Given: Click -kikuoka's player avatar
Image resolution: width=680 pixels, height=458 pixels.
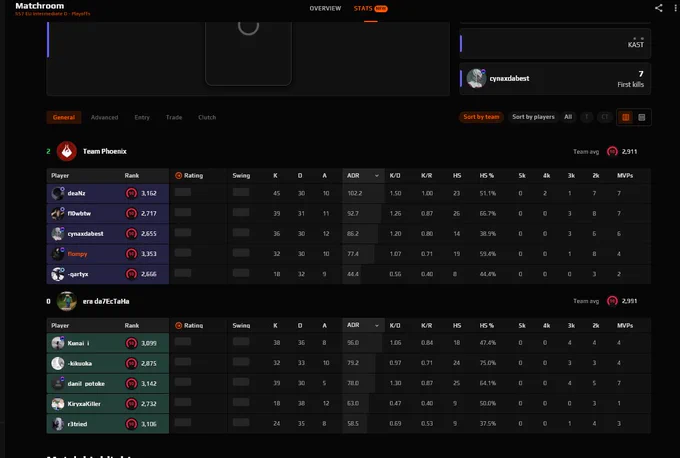Looking at the screenshot, I should point(58,363).
